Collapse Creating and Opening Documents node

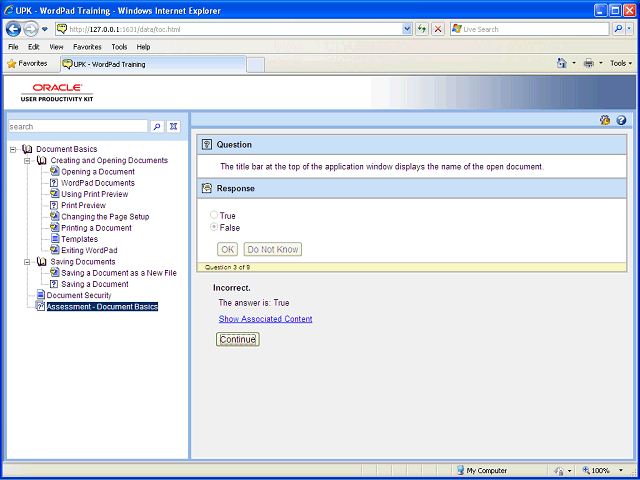point(27,161)
